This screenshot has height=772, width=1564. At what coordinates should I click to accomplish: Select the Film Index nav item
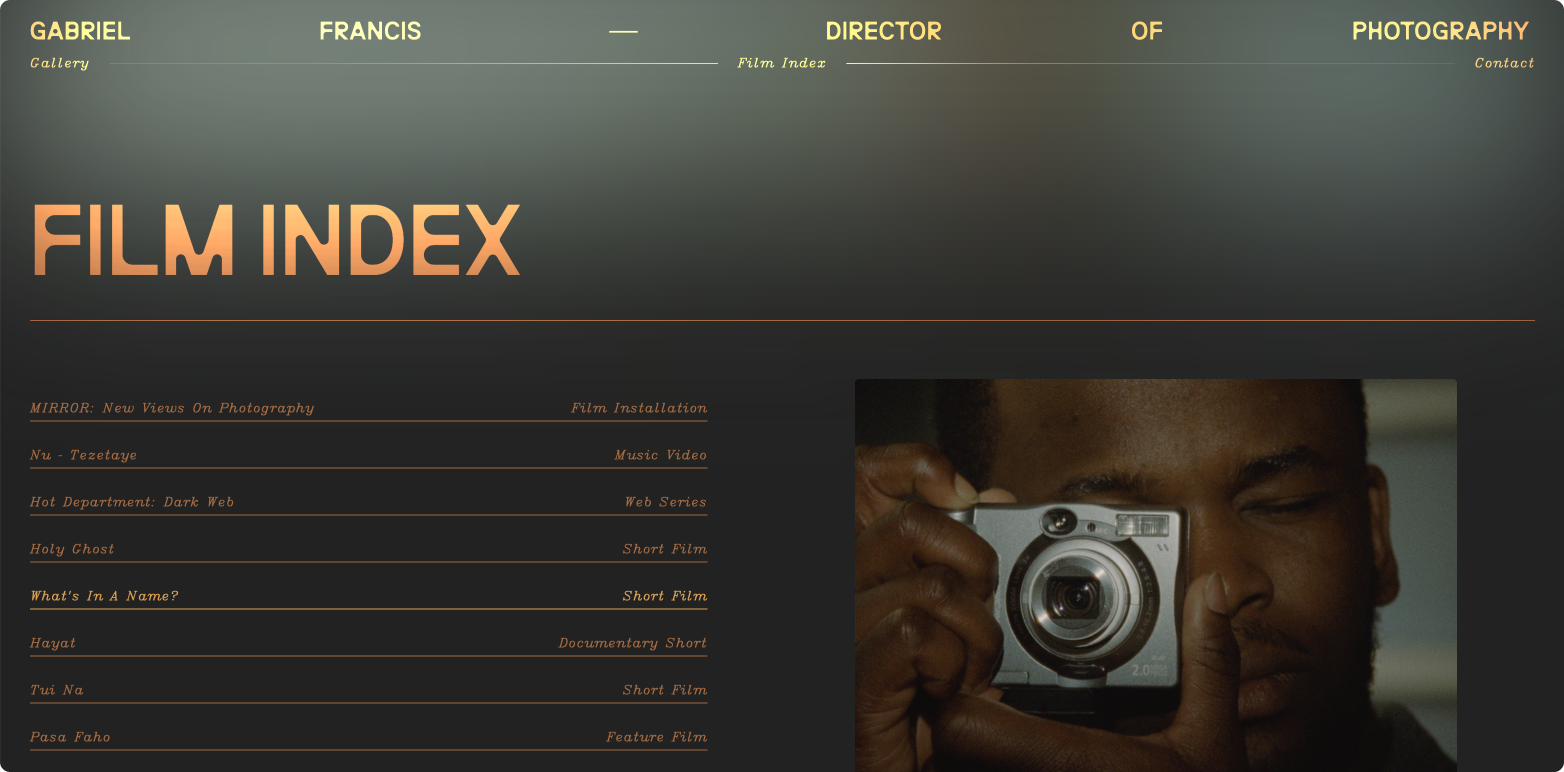pos(782,63)
